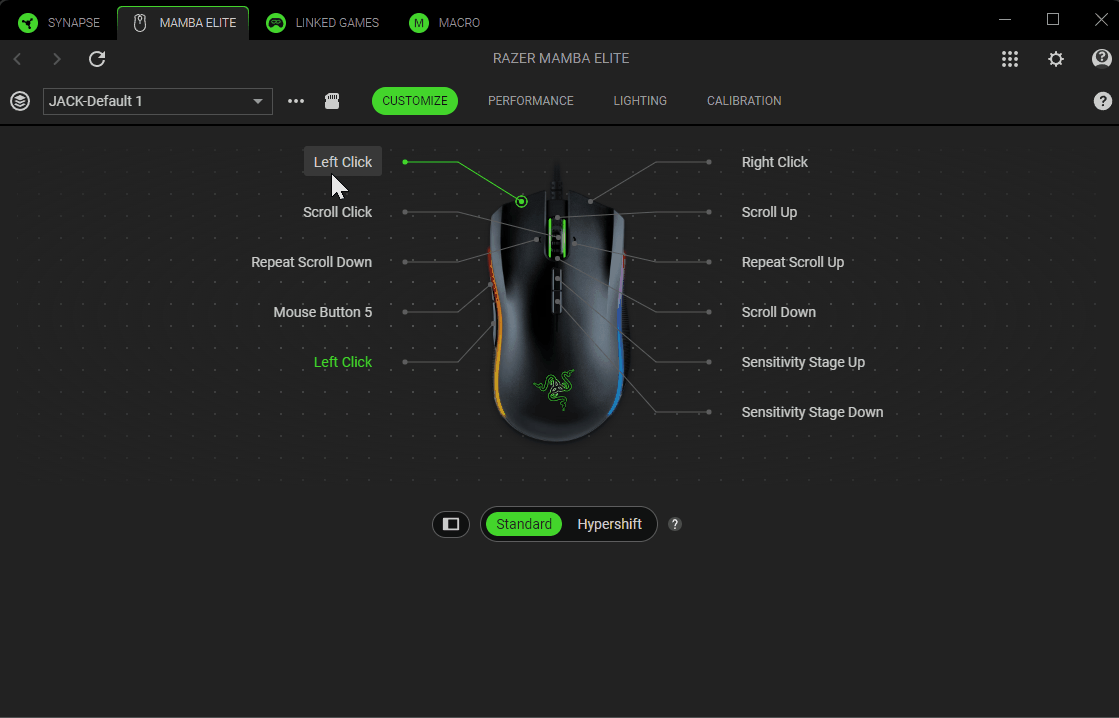Select the Calibration section
The height and width of the screenshot is (718, 1119).
click(x=744, y=101)
